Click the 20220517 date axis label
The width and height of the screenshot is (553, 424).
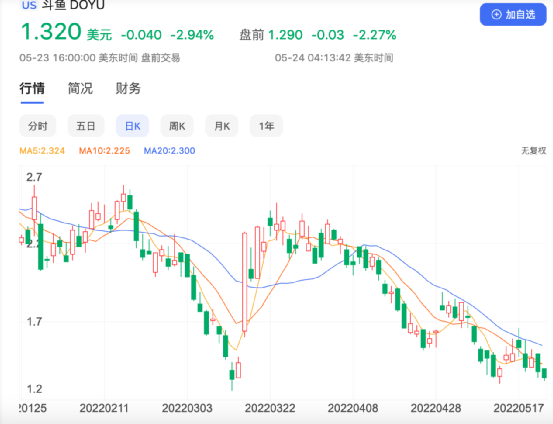tap(519, 408)
